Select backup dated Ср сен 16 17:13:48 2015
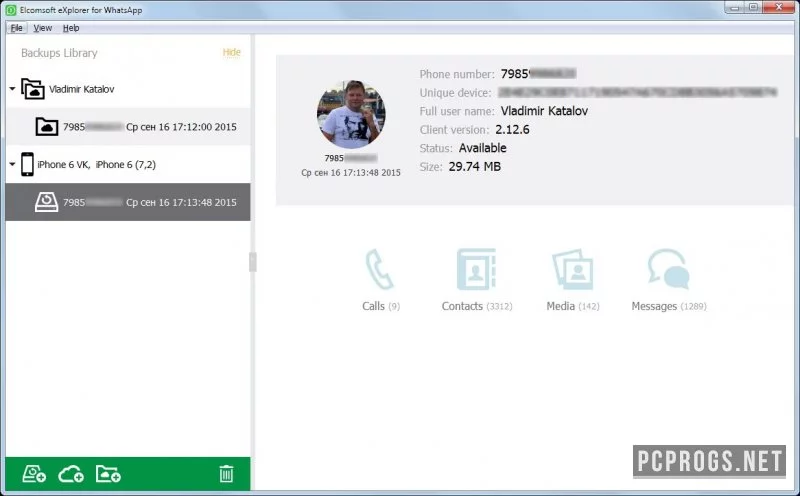Image resolution: width=800 pixels, height=496 pixels. [x=128, y=202]
